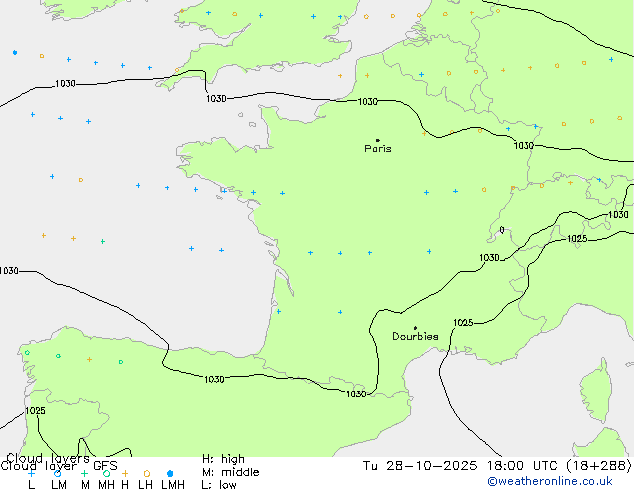Click the Paris city label
Viewport: 634px width, 490px height.
click(378, 148)
